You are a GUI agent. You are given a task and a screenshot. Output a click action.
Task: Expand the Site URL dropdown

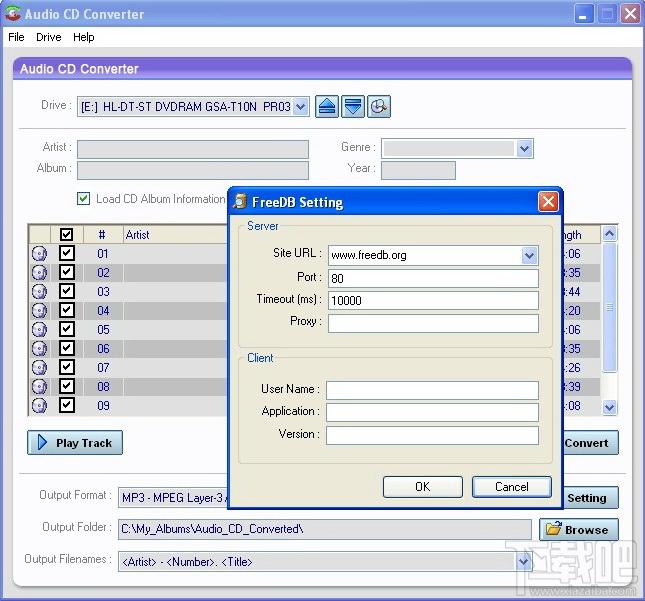coord(529,255)
